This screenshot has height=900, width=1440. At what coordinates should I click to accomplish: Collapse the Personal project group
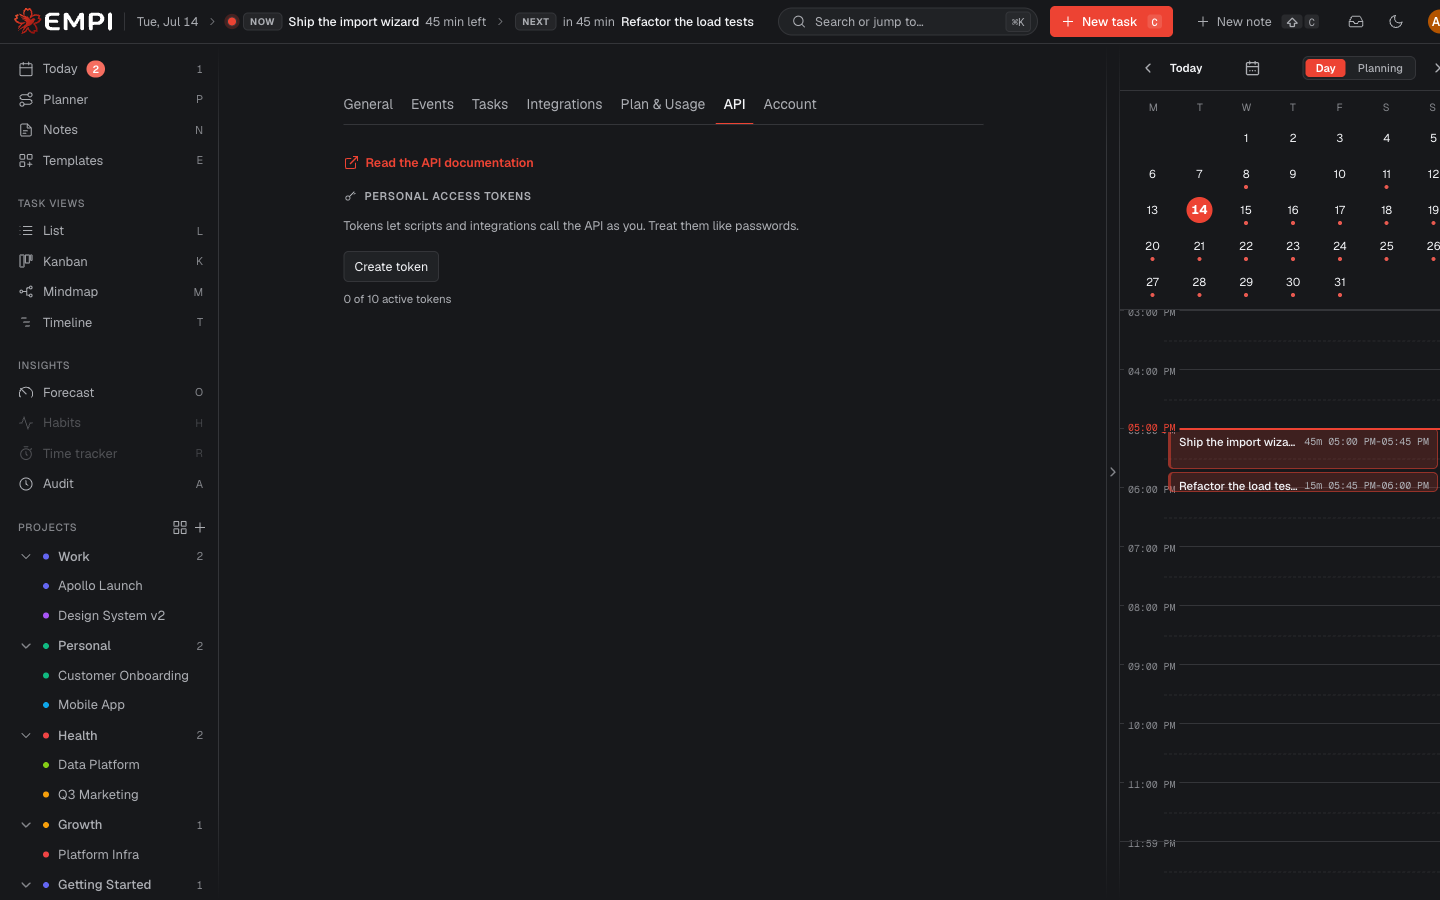26,646
